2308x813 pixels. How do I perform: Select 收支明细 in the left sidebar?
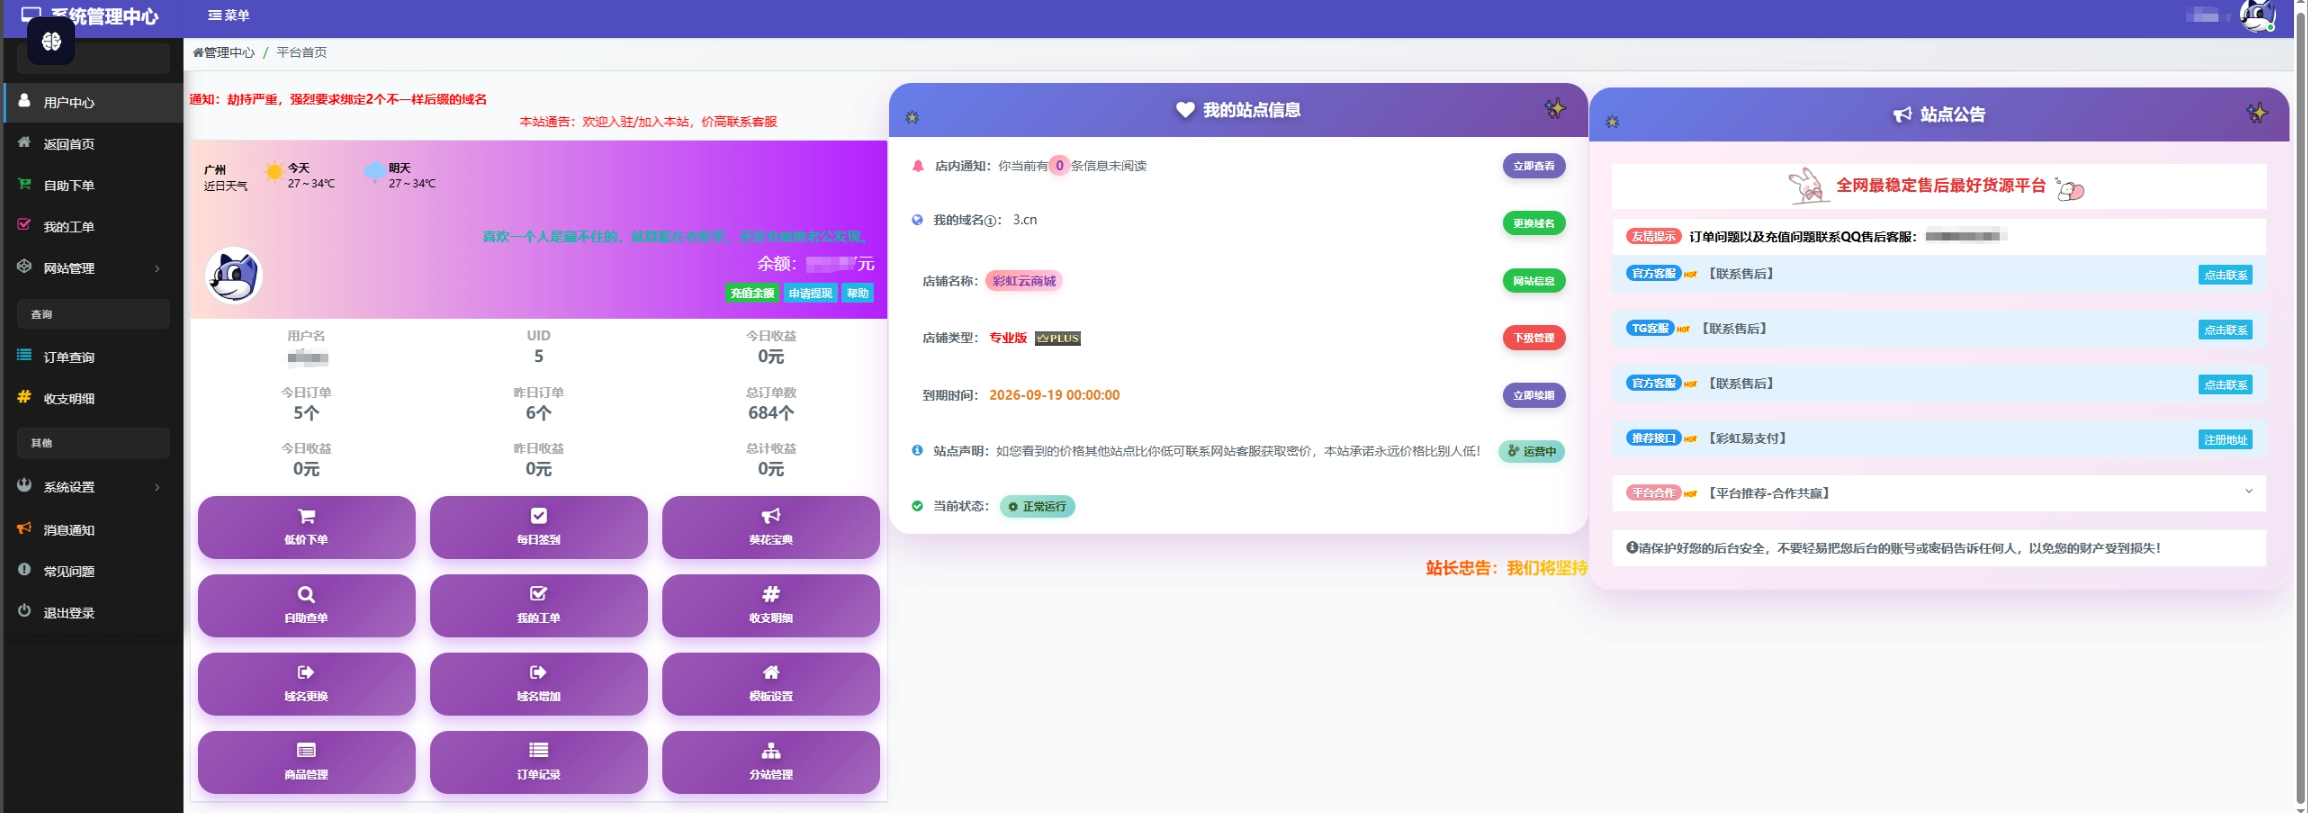[93, 398]
